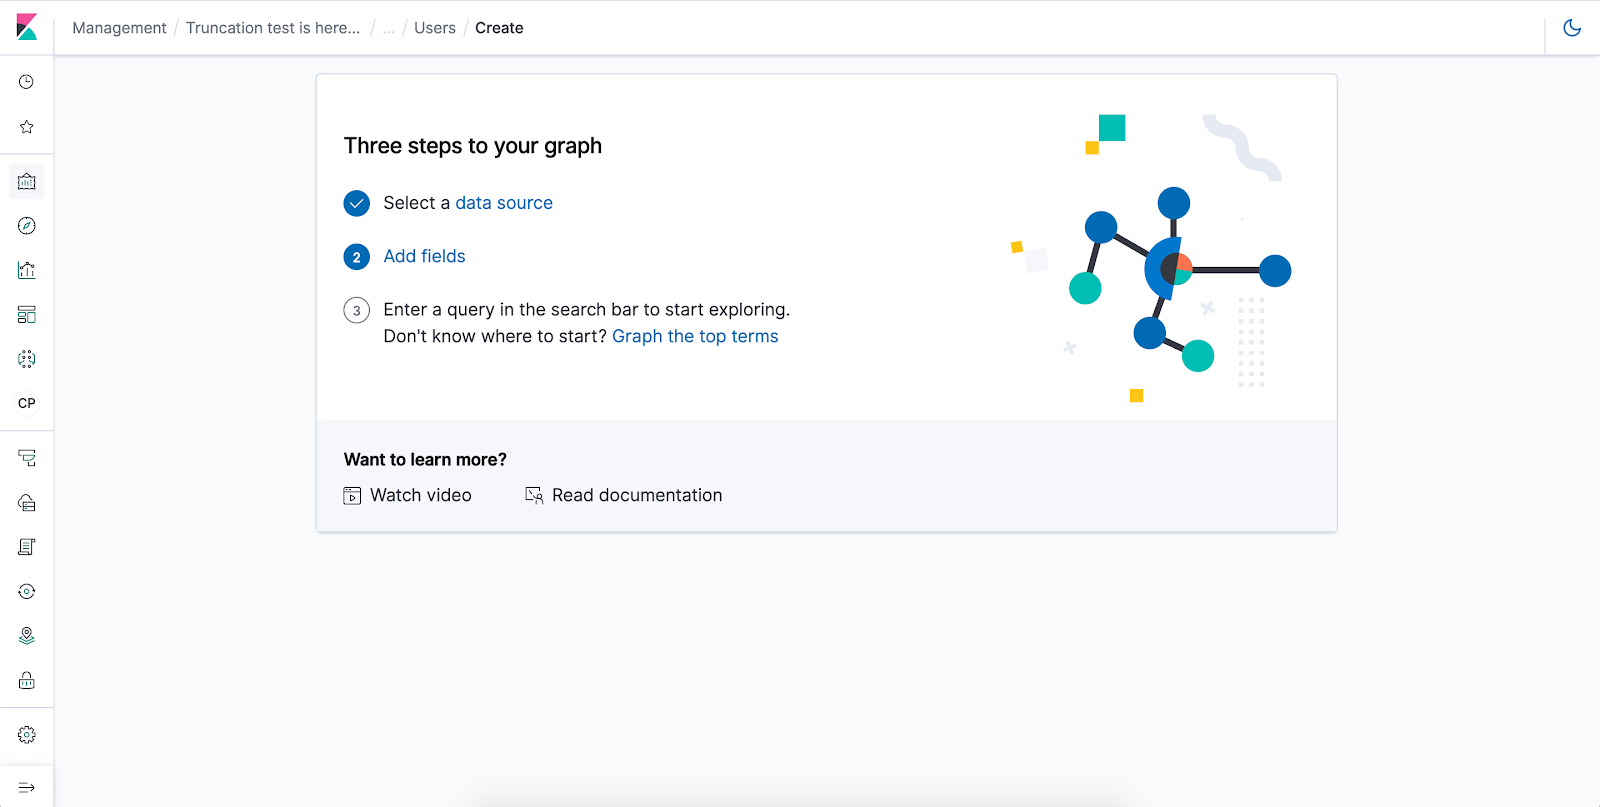Screen dimensions: 1600x807
Task: Go to Management breadcrumb
Action: pyautogui.click(x=119, y=28)
